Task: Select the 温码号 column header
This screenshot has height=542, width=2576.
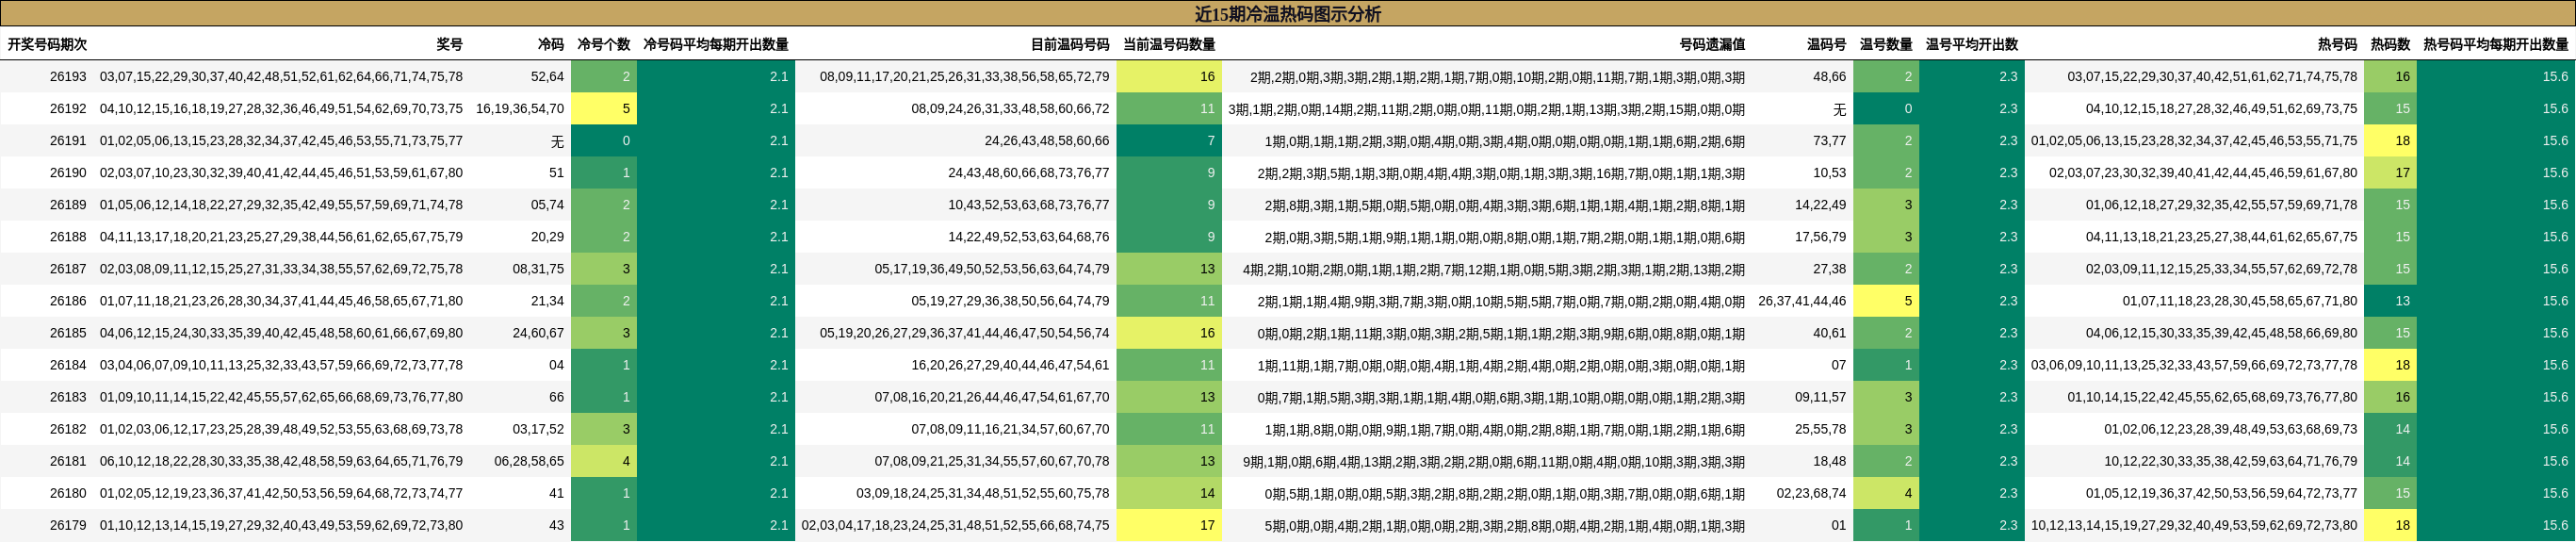Action: point(1826,45)
